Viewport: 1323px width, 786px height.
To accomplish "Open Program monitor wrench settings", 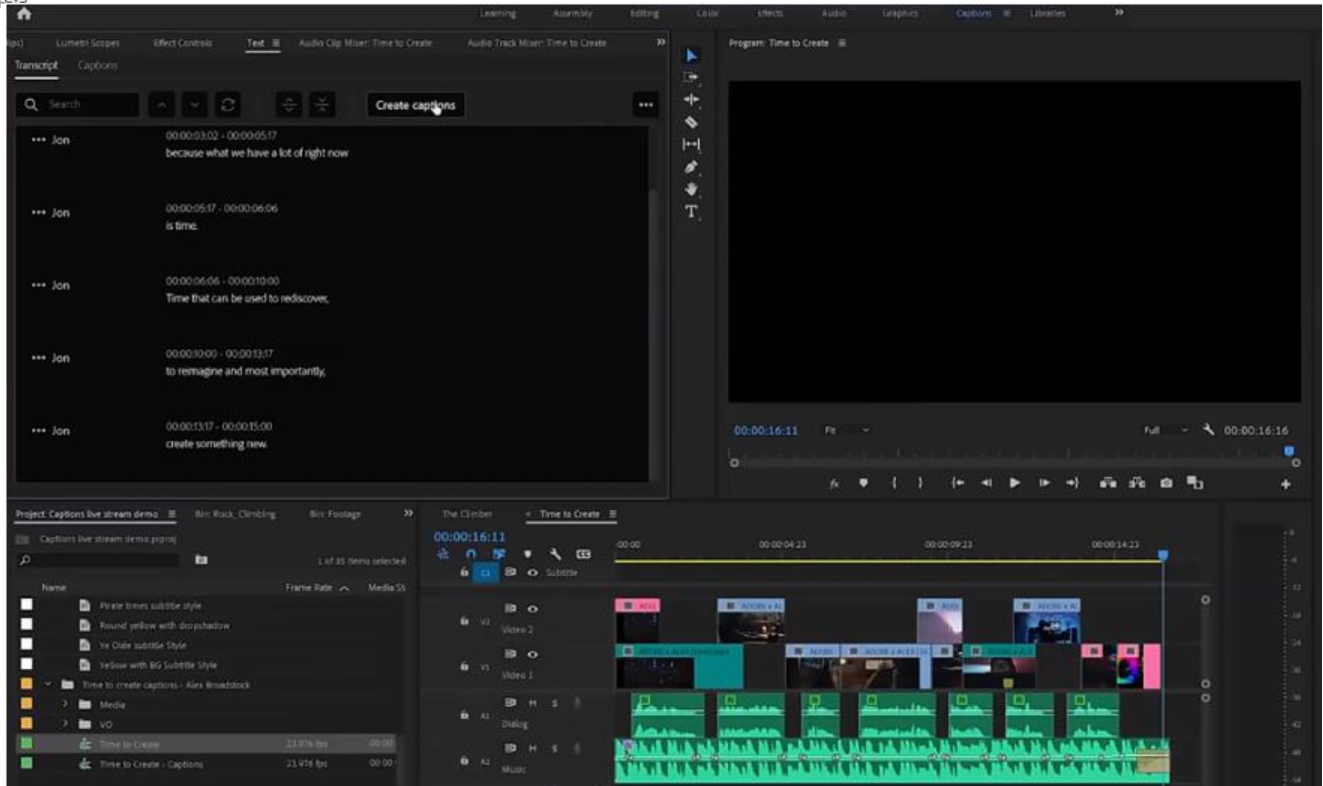I will pyautogui.click(x=1209, y=430).
